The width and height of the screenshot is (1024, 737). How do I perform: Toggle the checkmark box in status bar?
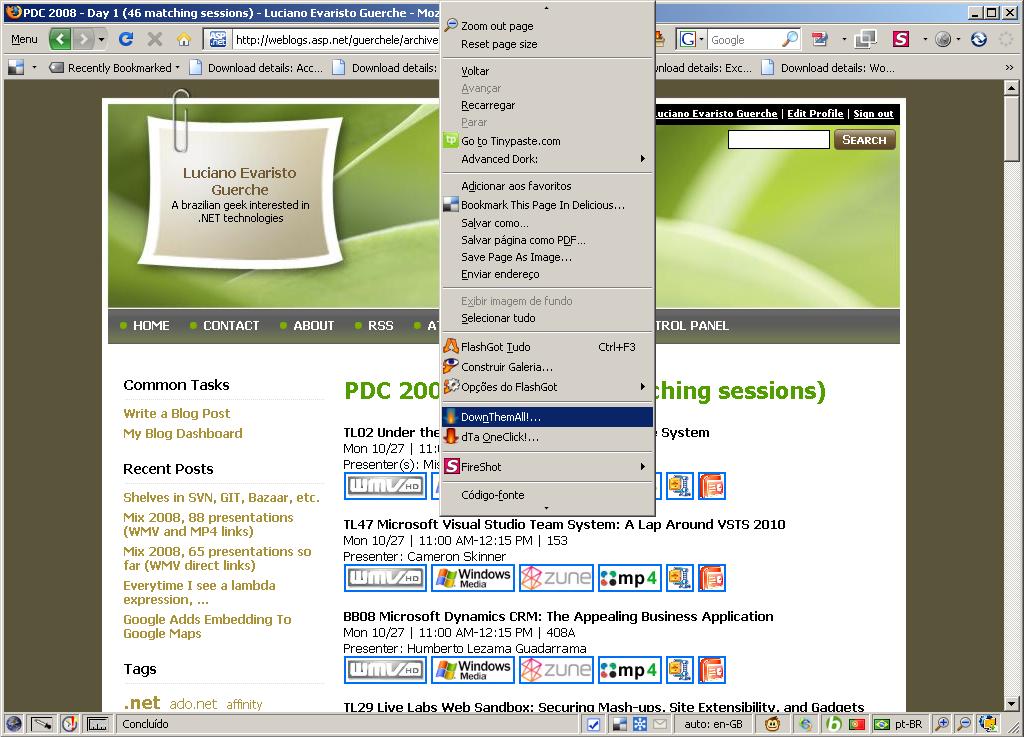pos(594,724)
